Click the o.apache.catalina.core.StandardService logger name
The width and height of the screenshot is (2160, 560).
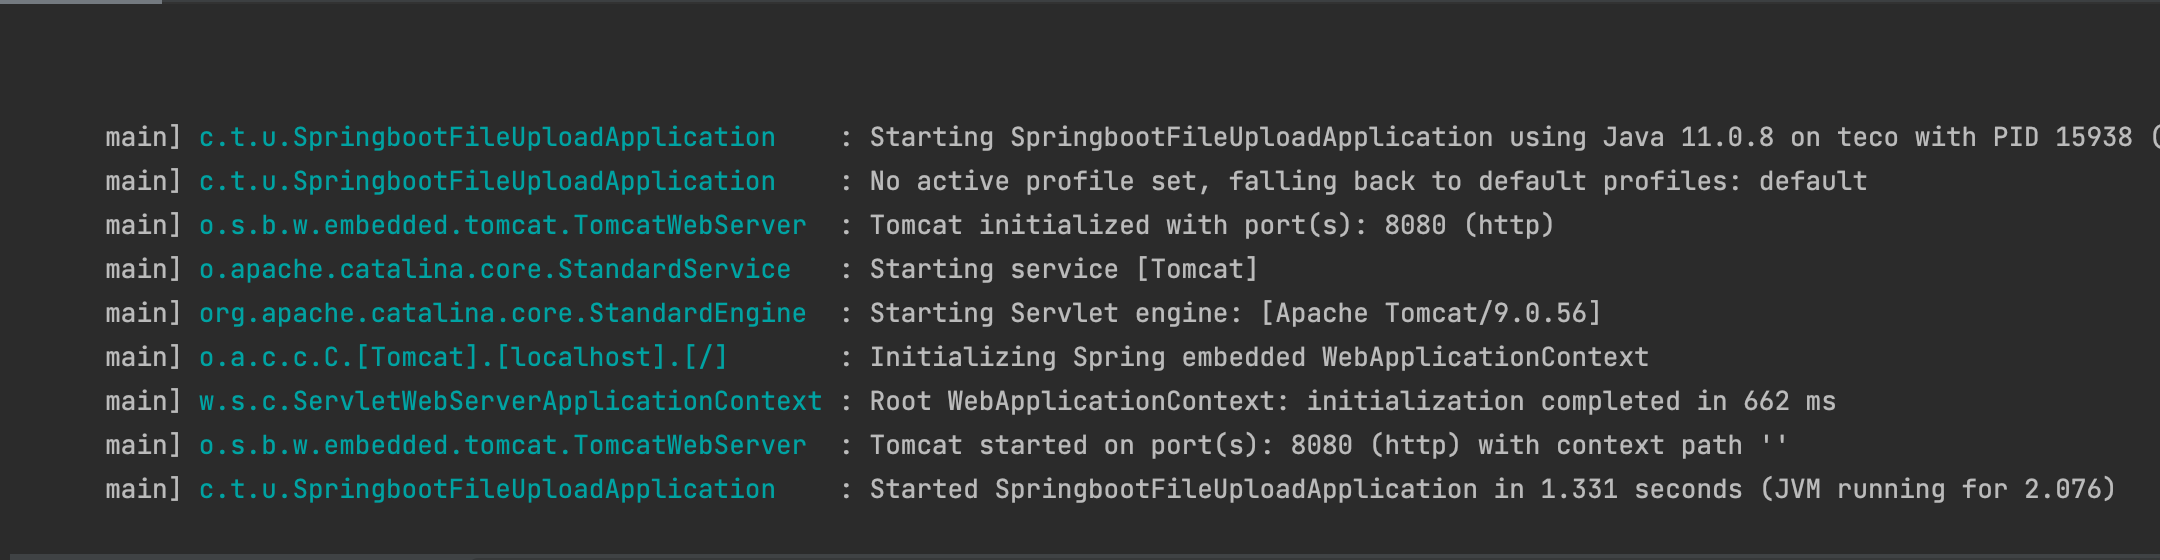(x=495, y=269)
